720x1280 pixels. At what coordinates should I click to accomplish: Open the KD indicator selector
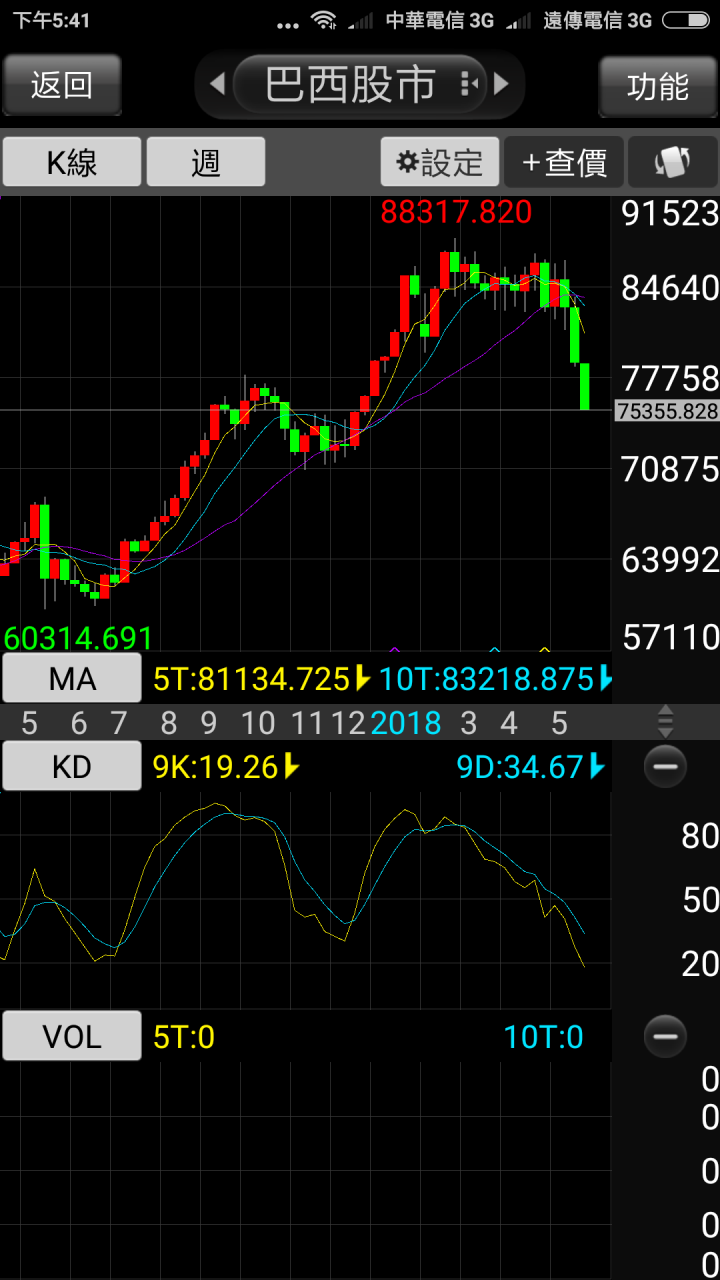[72, 767]
